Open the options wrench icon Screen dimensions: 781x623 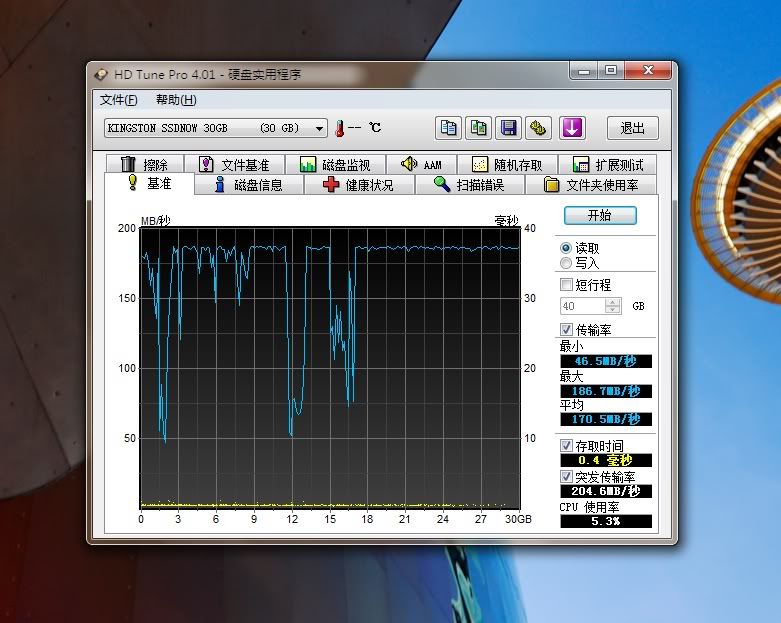[539, 128]
